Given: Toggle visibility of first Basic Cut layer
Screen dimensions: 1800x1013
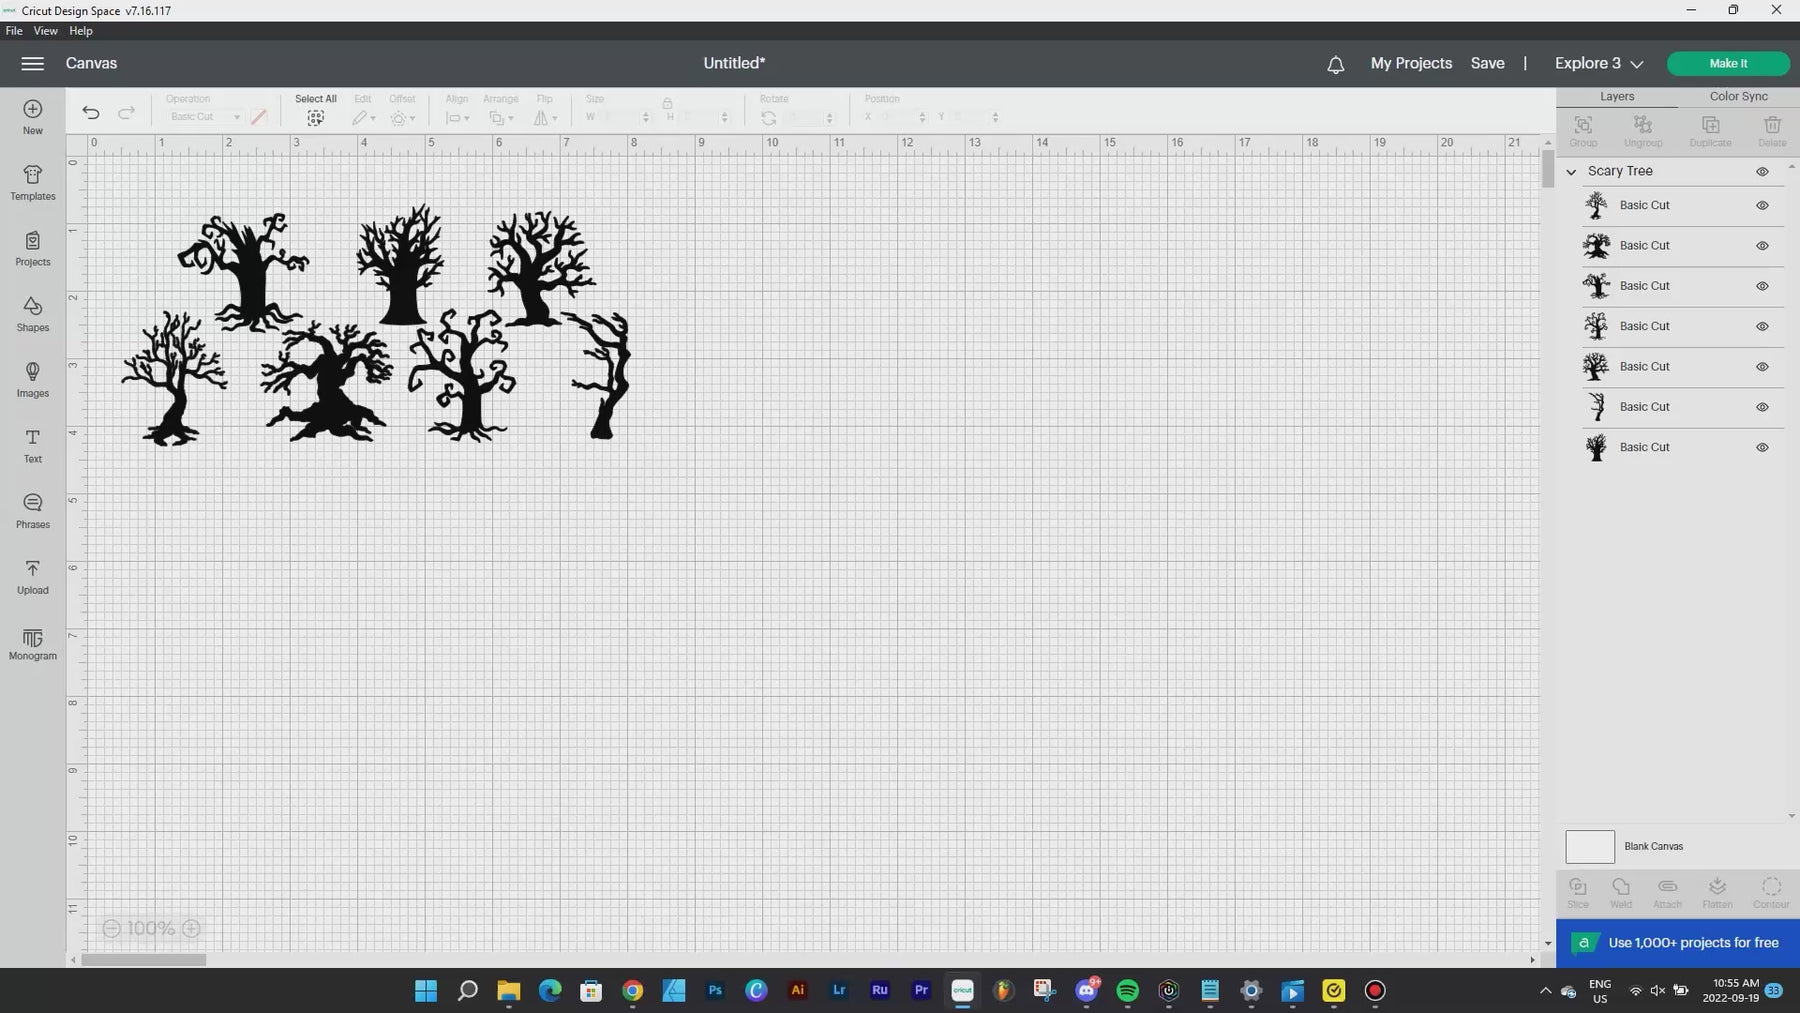Looking at the screenshot, I should click(1762, 206).
